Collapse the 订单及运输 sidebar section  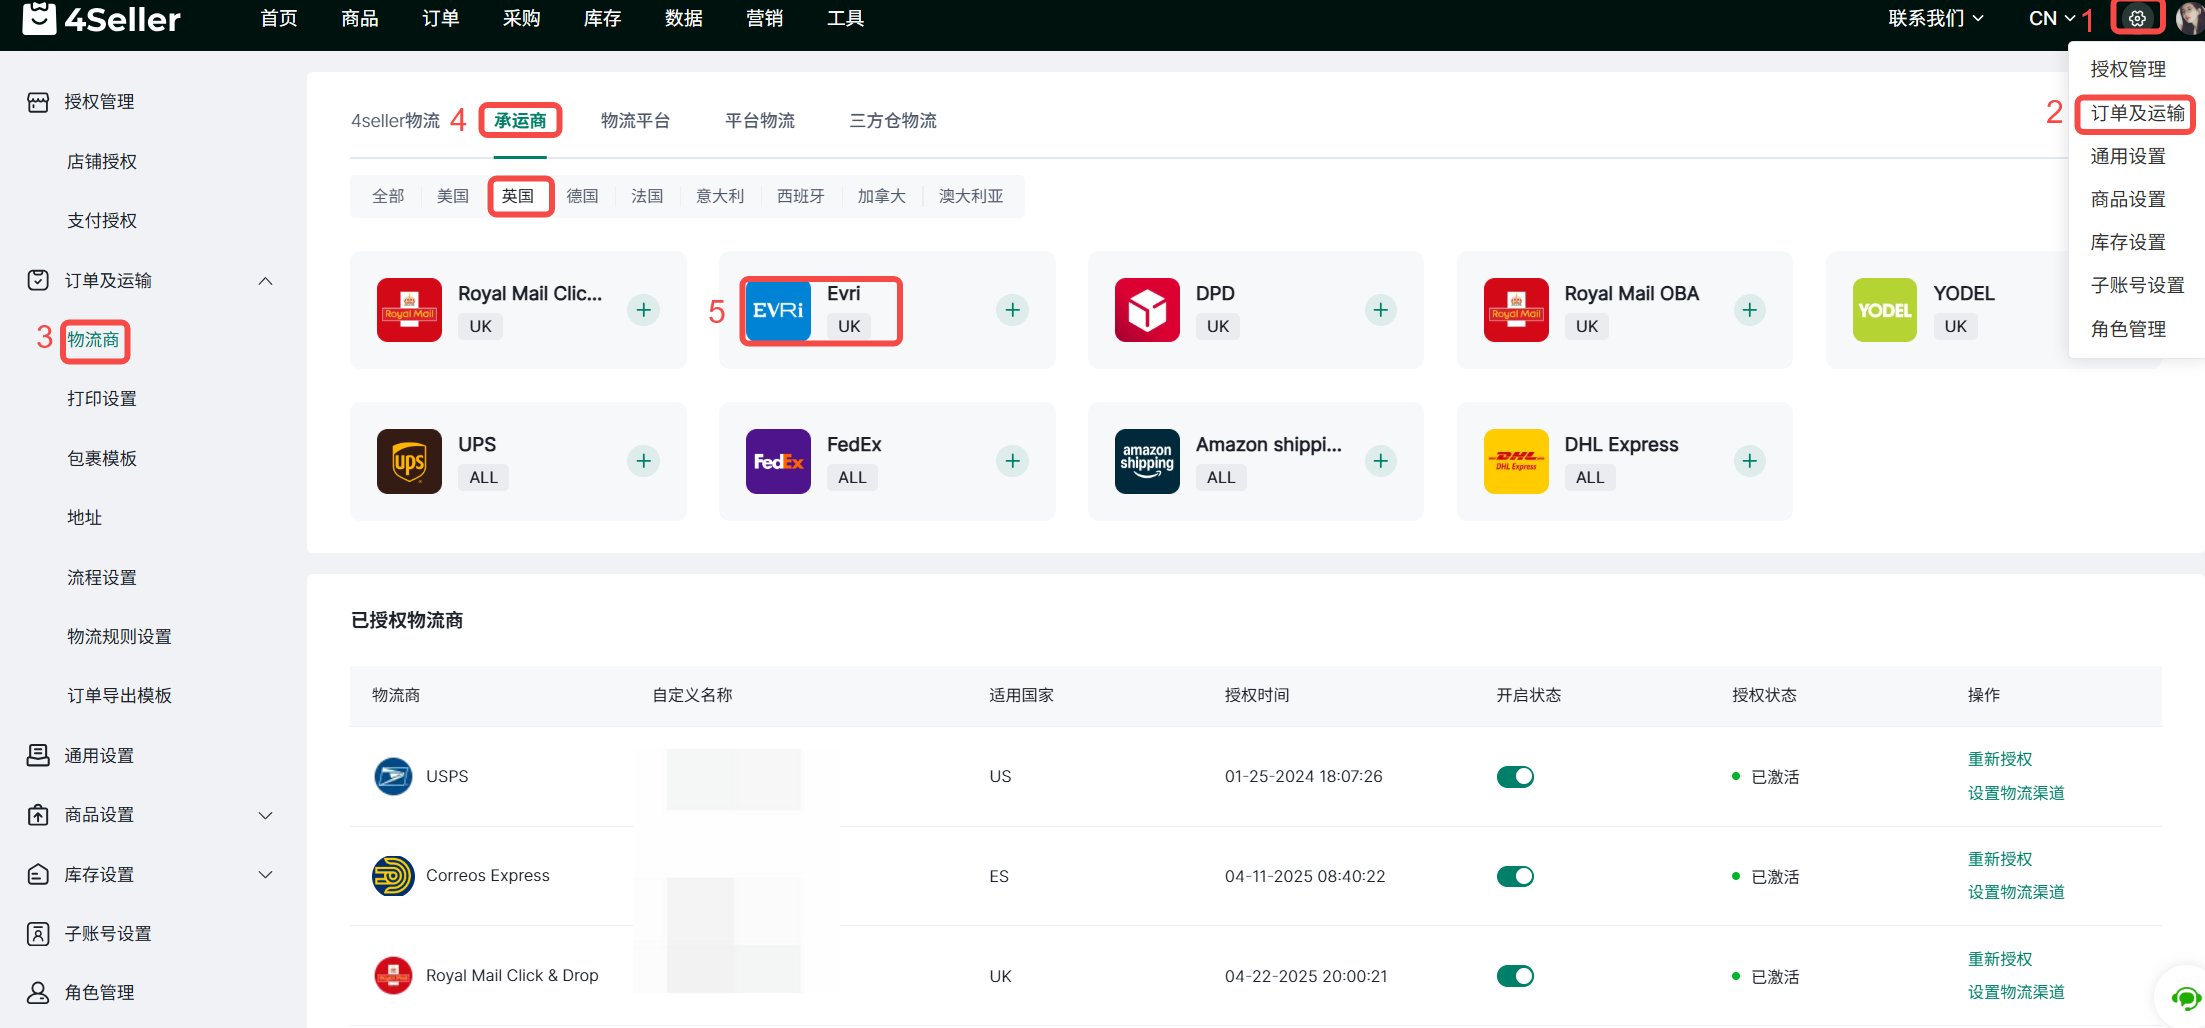point(265,281)
